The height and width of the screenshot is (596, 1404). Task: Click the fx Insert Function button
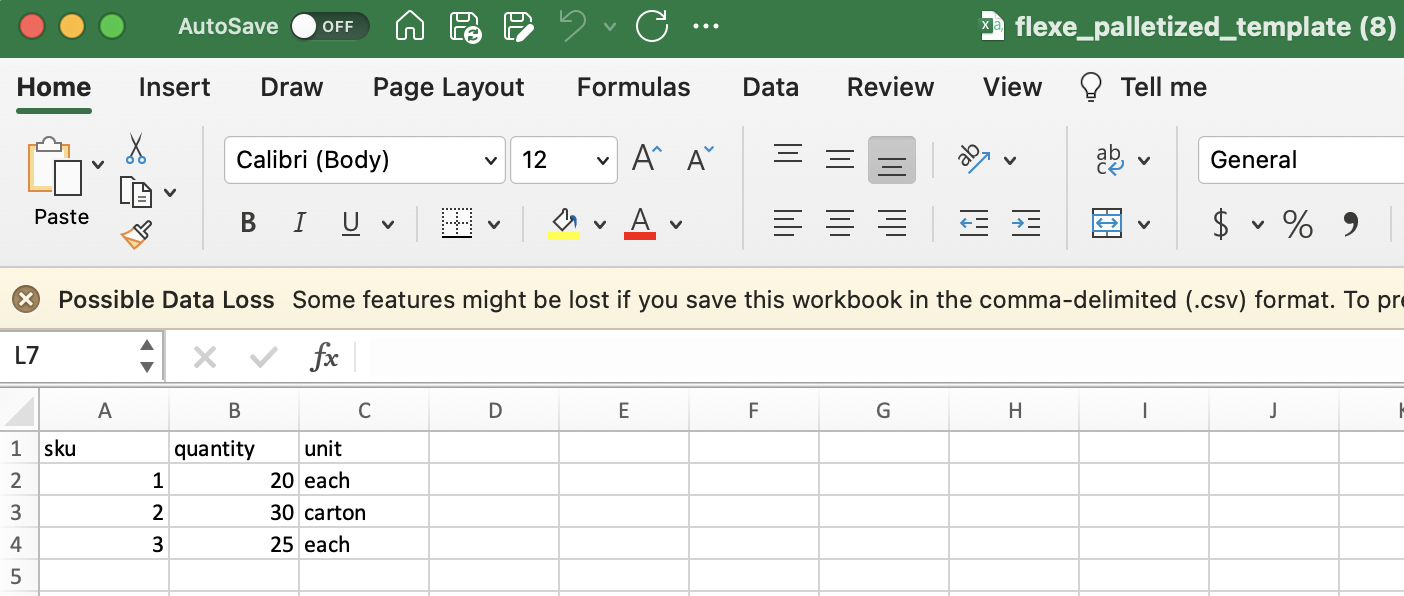click(325, 356)
